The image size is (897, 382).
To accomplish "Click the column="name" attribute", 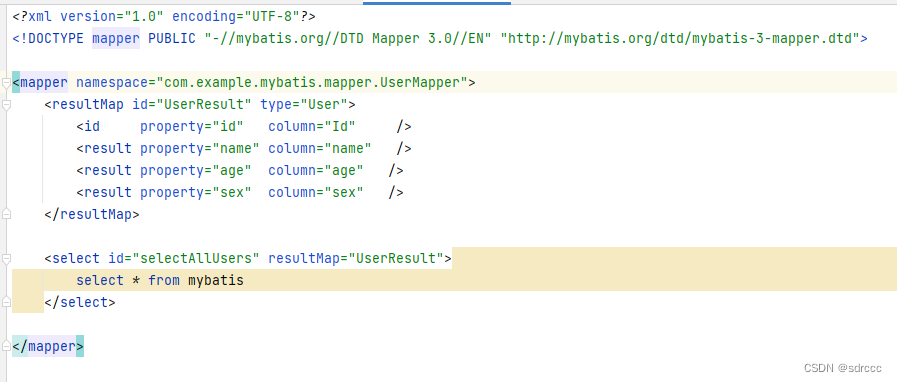I will click(x=320, y=149).
